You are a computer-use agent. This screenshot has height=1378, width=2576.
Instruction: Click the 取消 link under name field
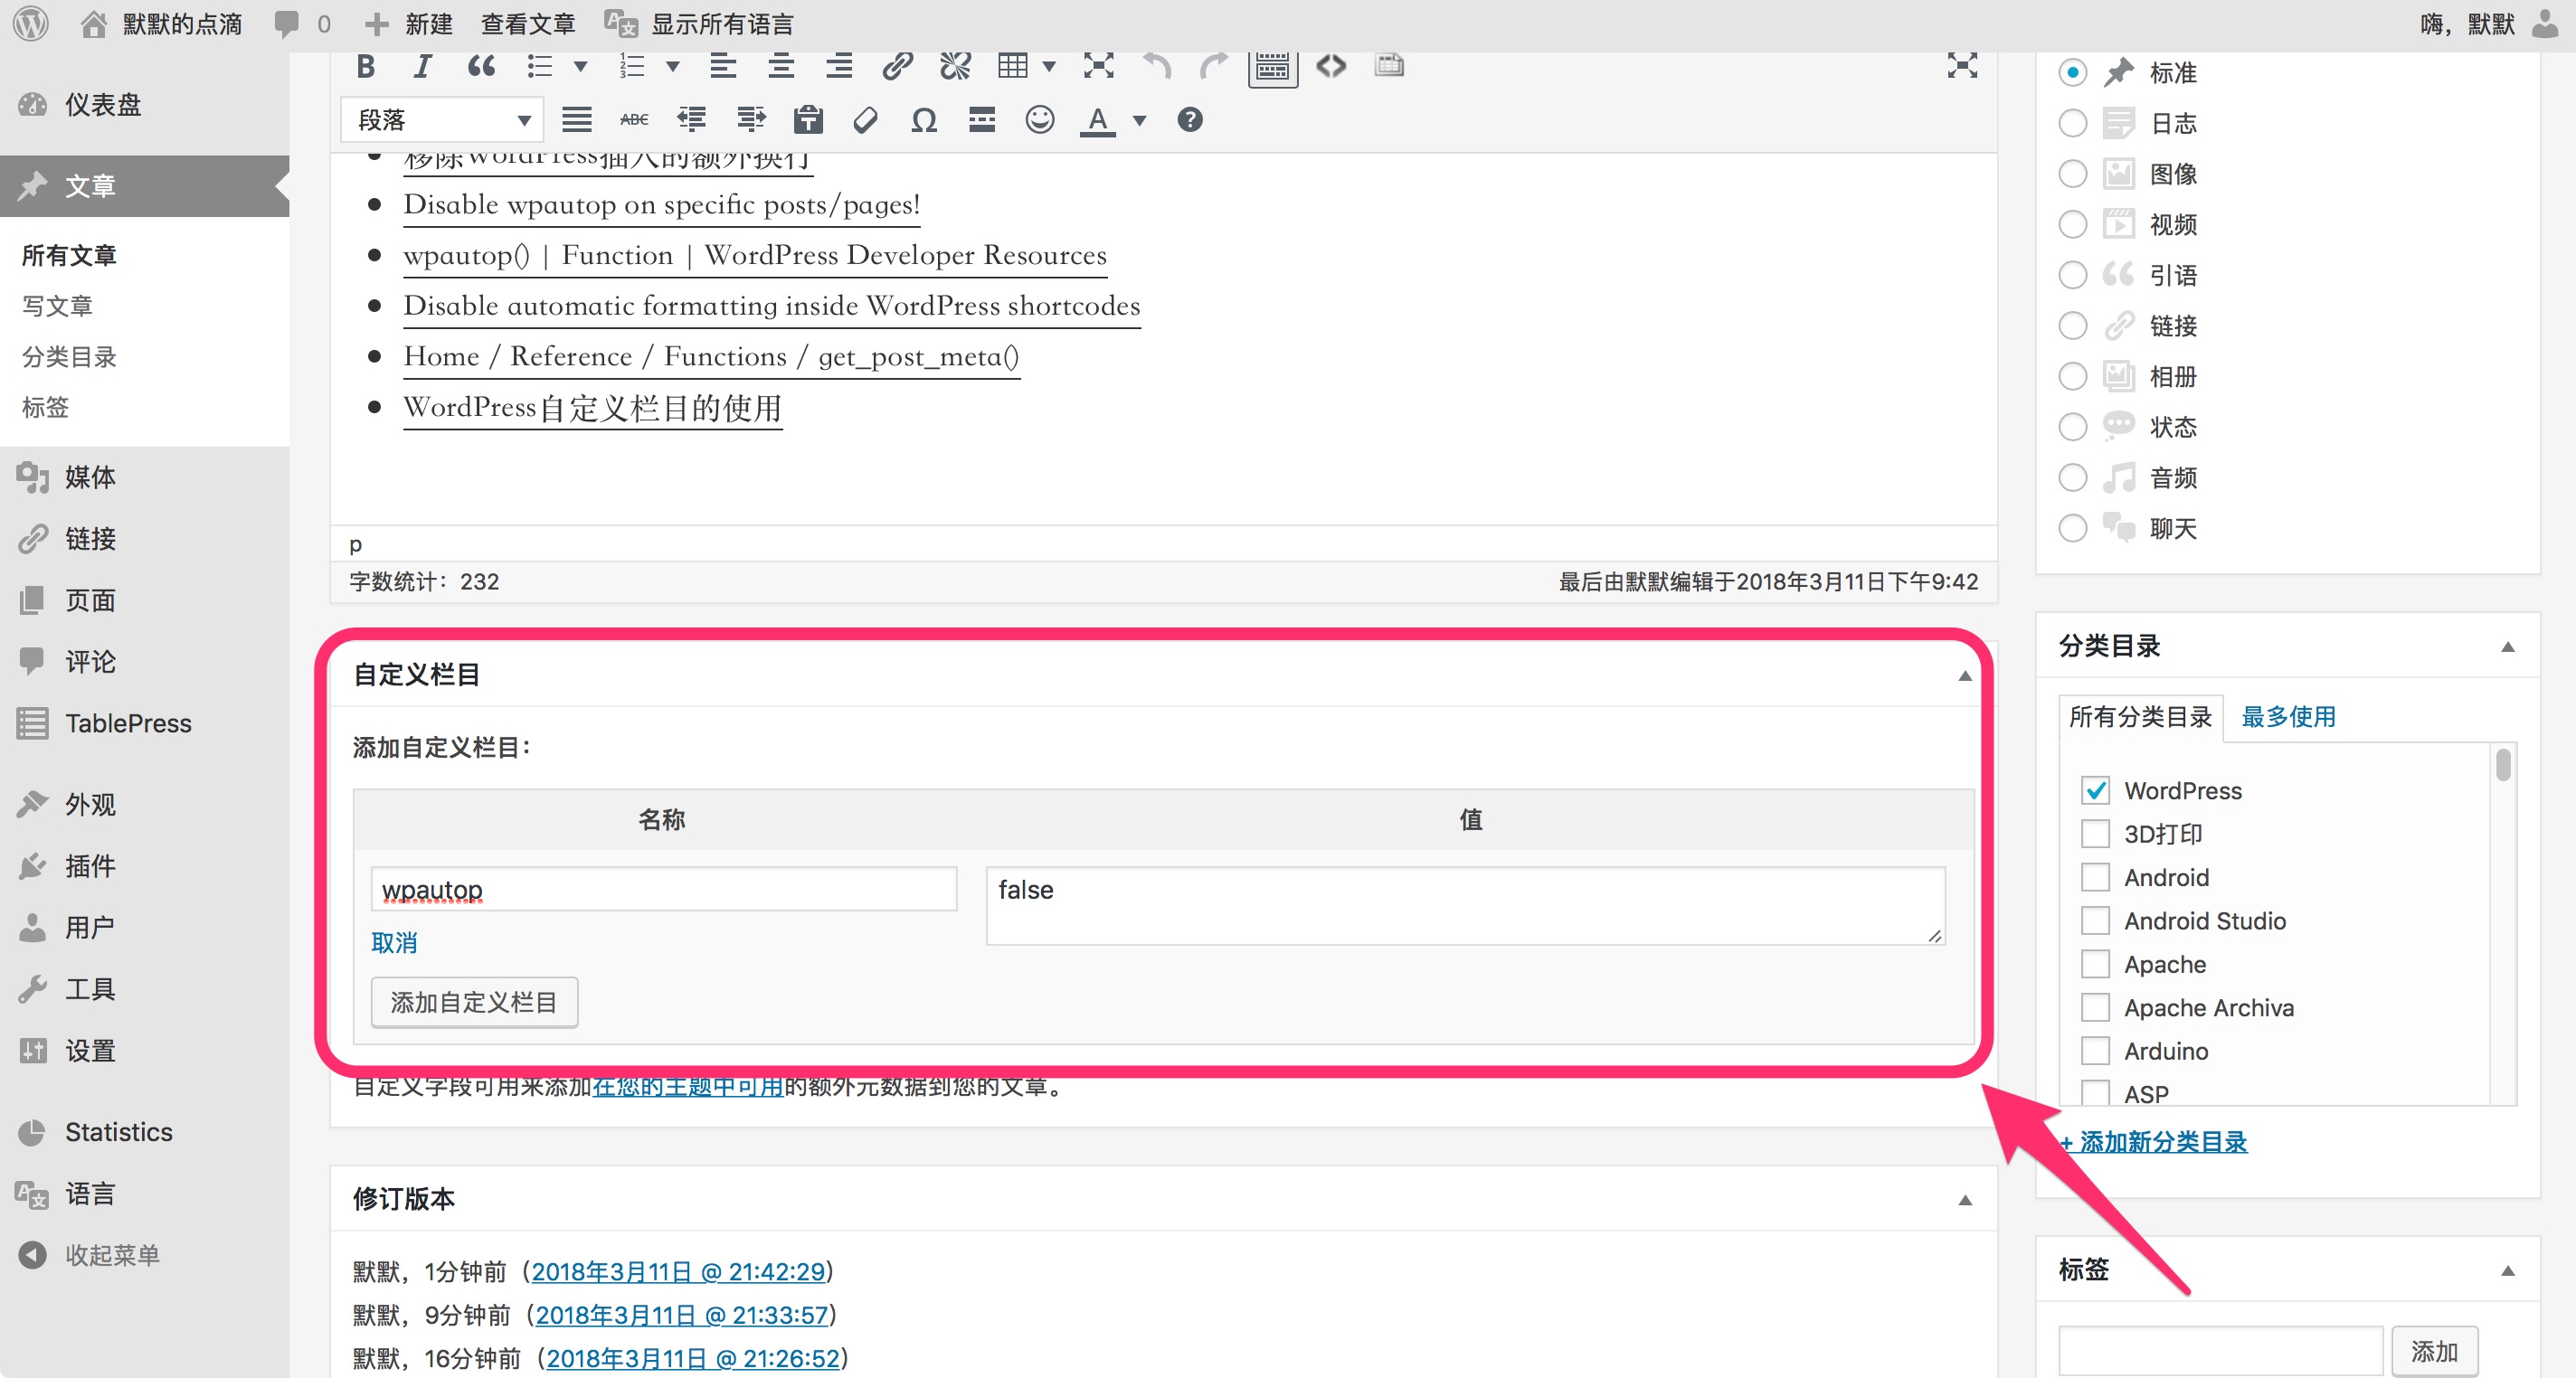[394, 942]
